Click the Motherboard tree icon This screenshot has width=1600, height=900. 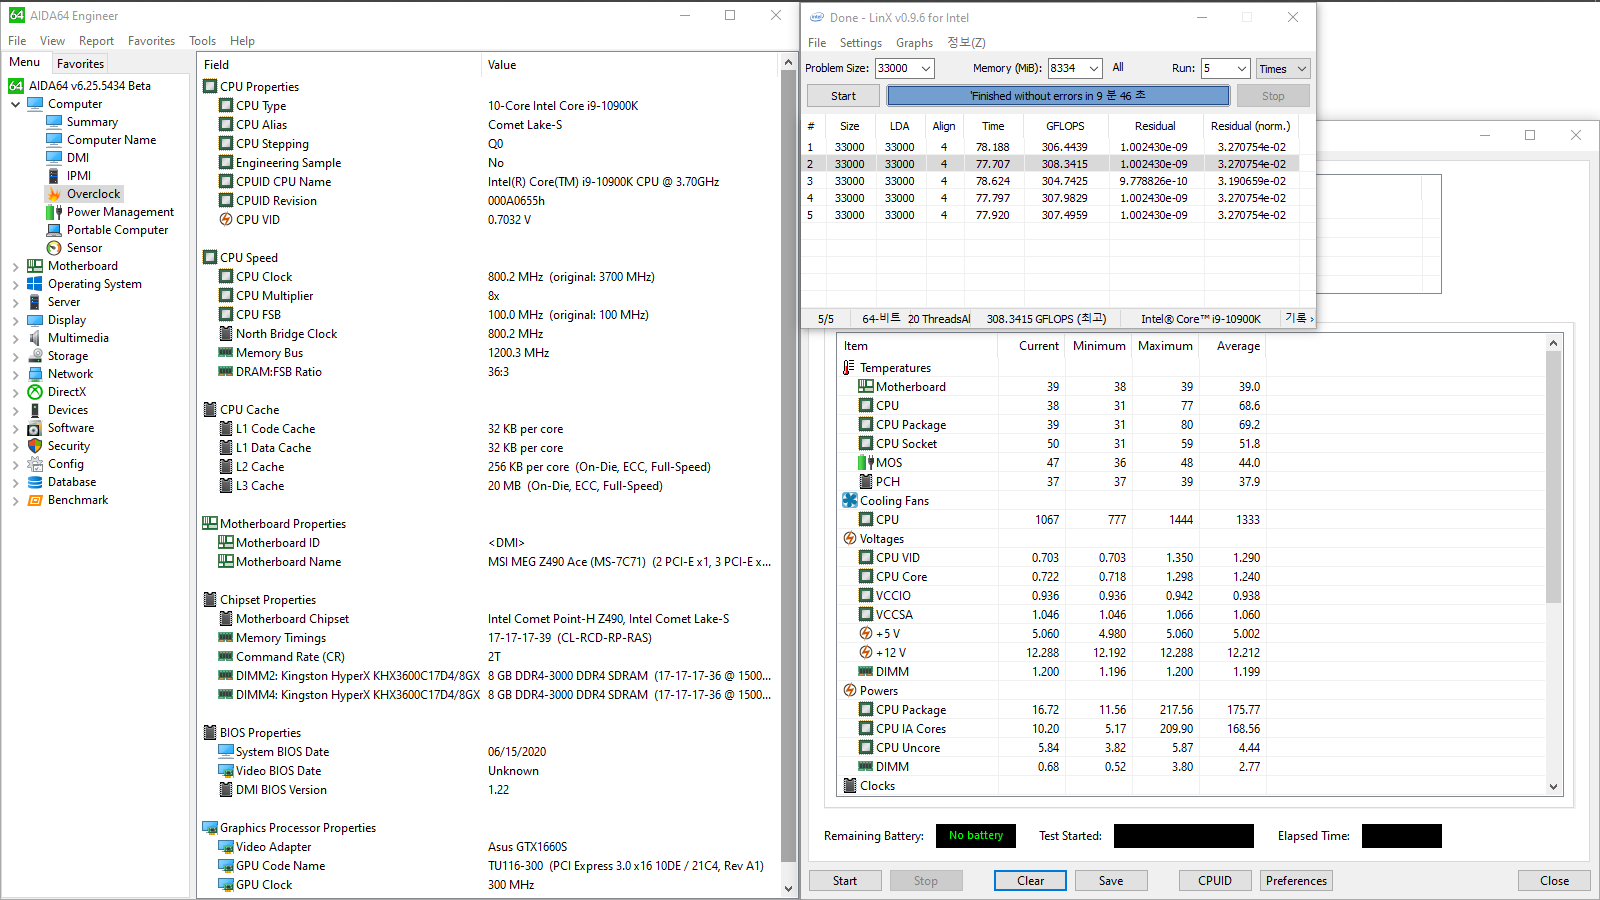35,266
